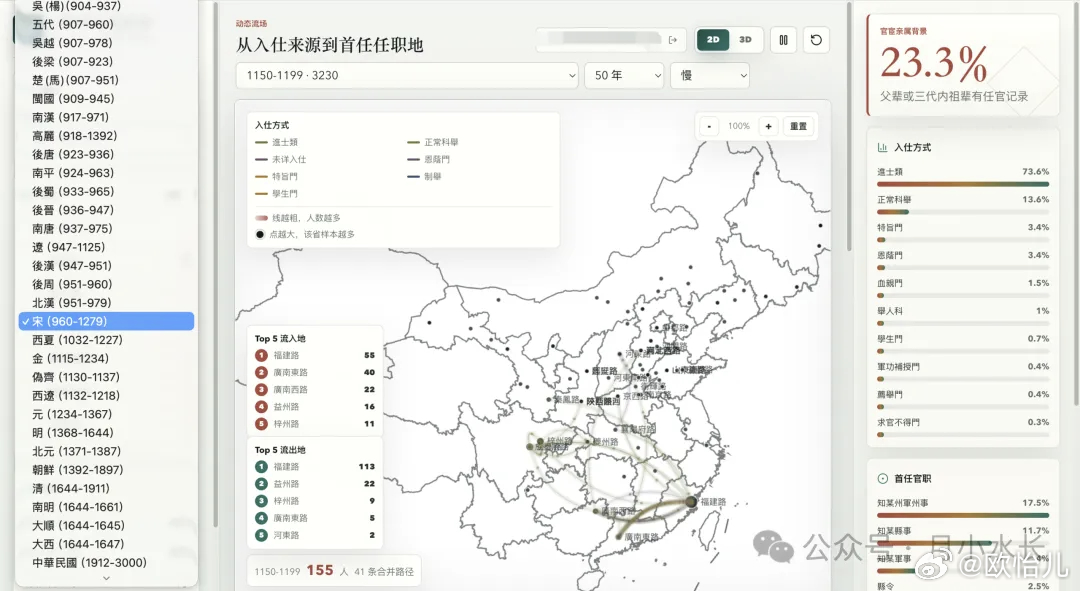Viewport: 1080px width, 591px height.
Task: Click the 福建路 outflow rank 1 badge
Action: click(261, 466)
